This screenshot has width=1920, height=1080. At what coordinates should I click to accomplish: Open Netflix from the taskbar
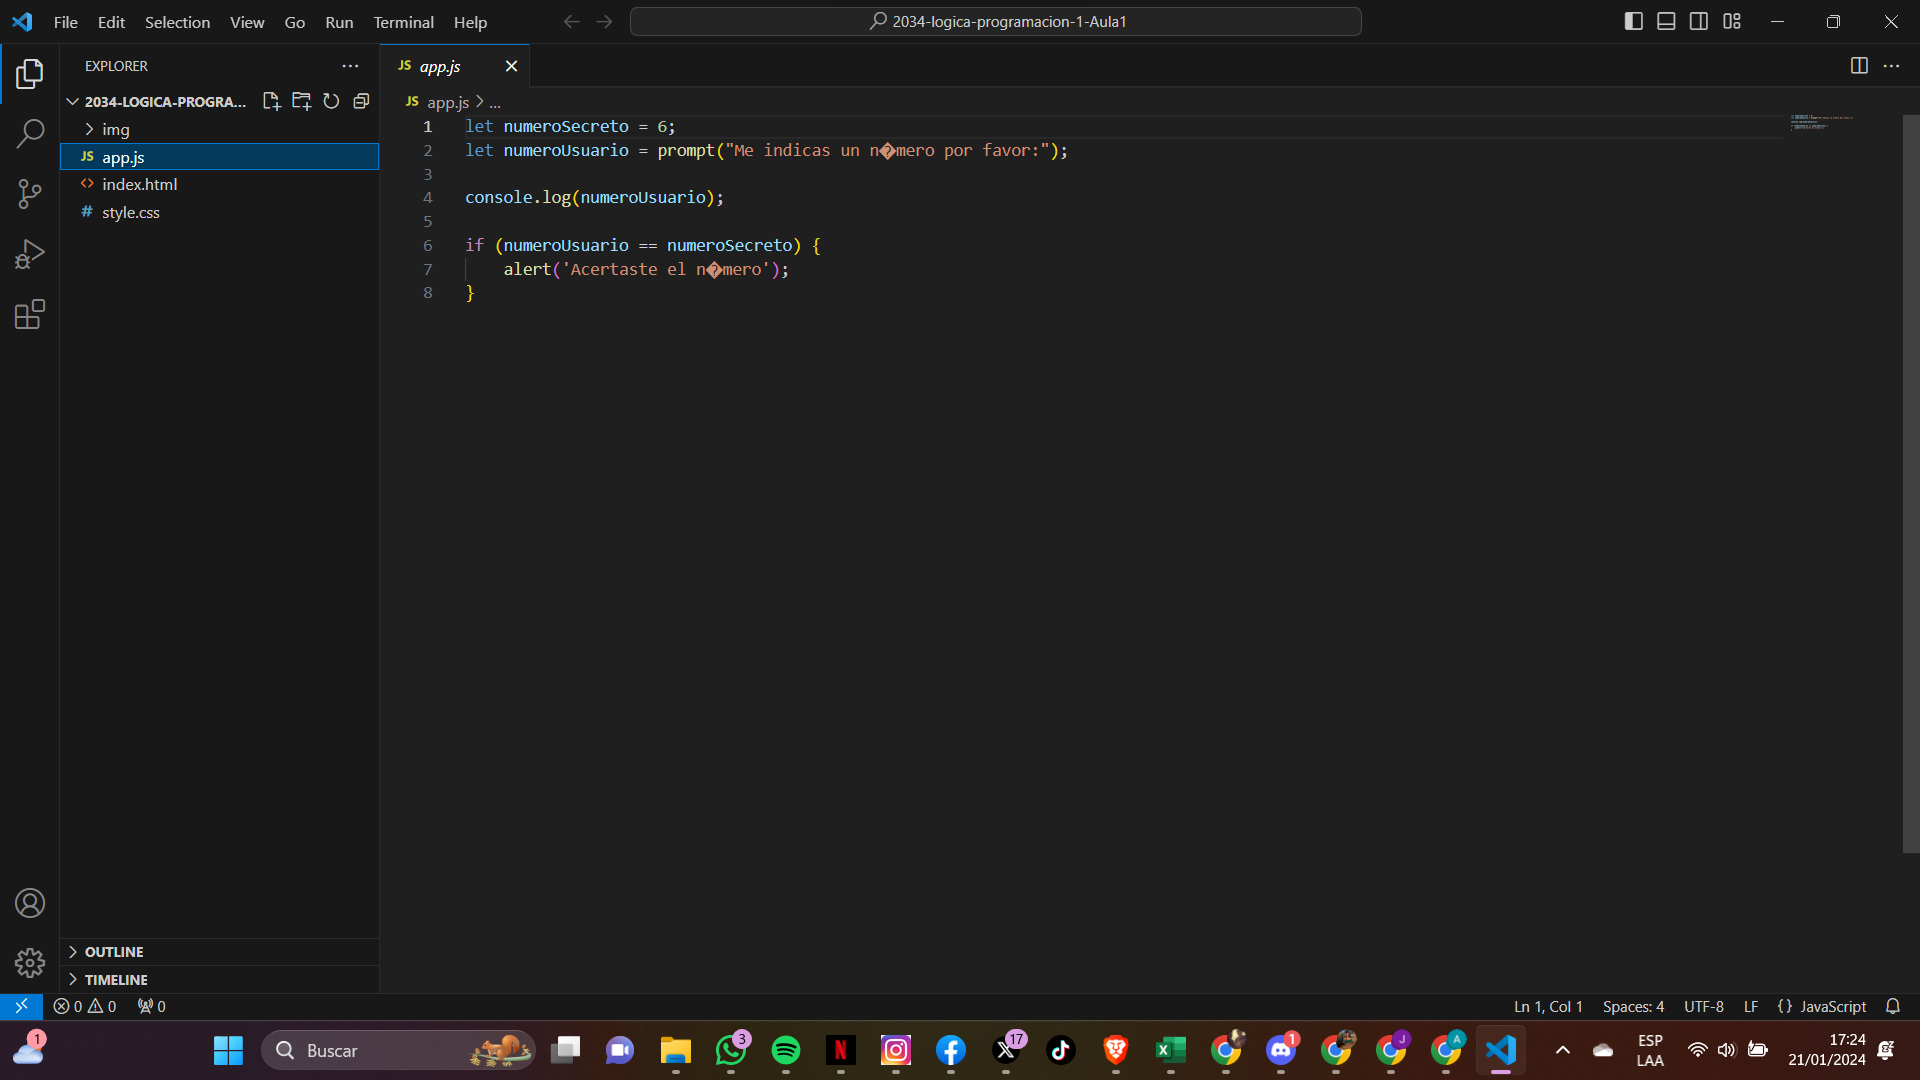(x=841, y=1050)
